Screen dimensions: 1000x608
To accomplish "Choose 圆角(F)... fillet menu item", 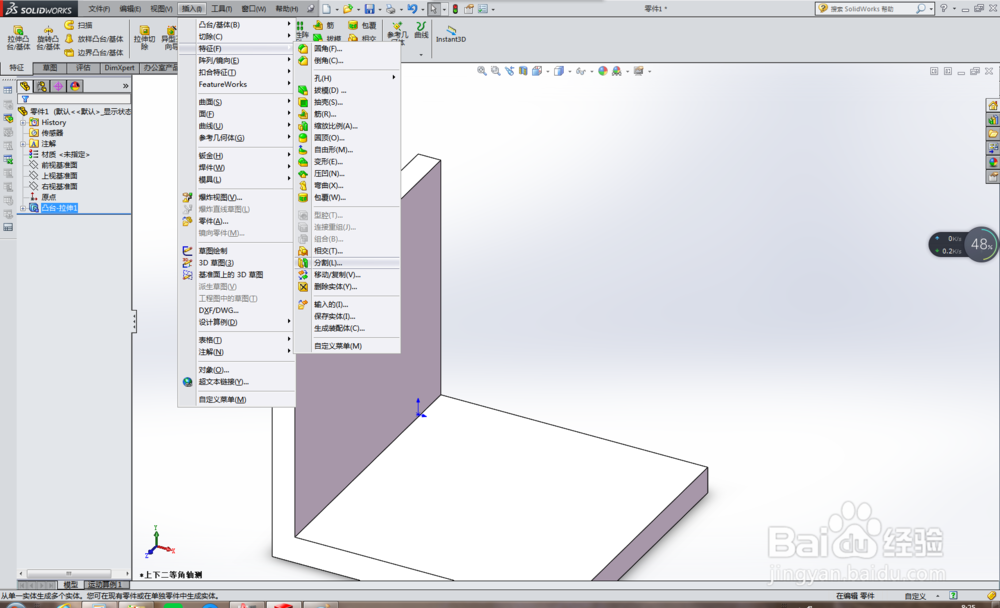I will pyautogui.click(x=348, y=48).
